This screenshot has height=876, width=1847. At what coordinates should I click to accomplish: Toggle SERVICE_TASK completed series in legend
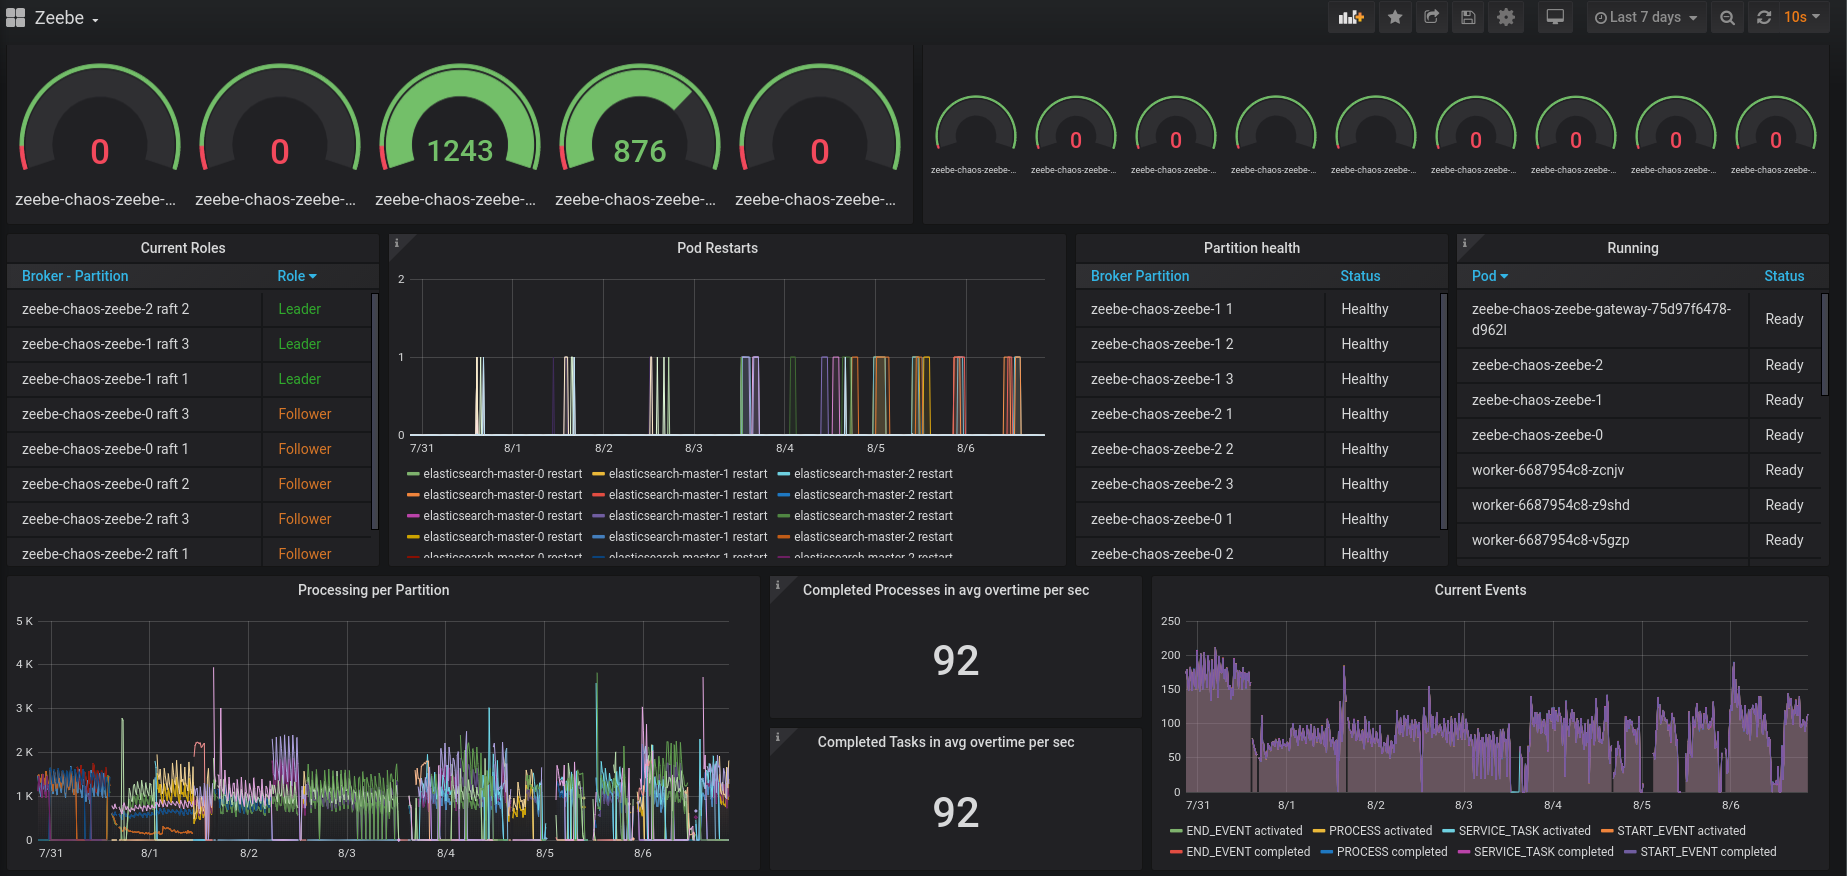(1543, 852)
